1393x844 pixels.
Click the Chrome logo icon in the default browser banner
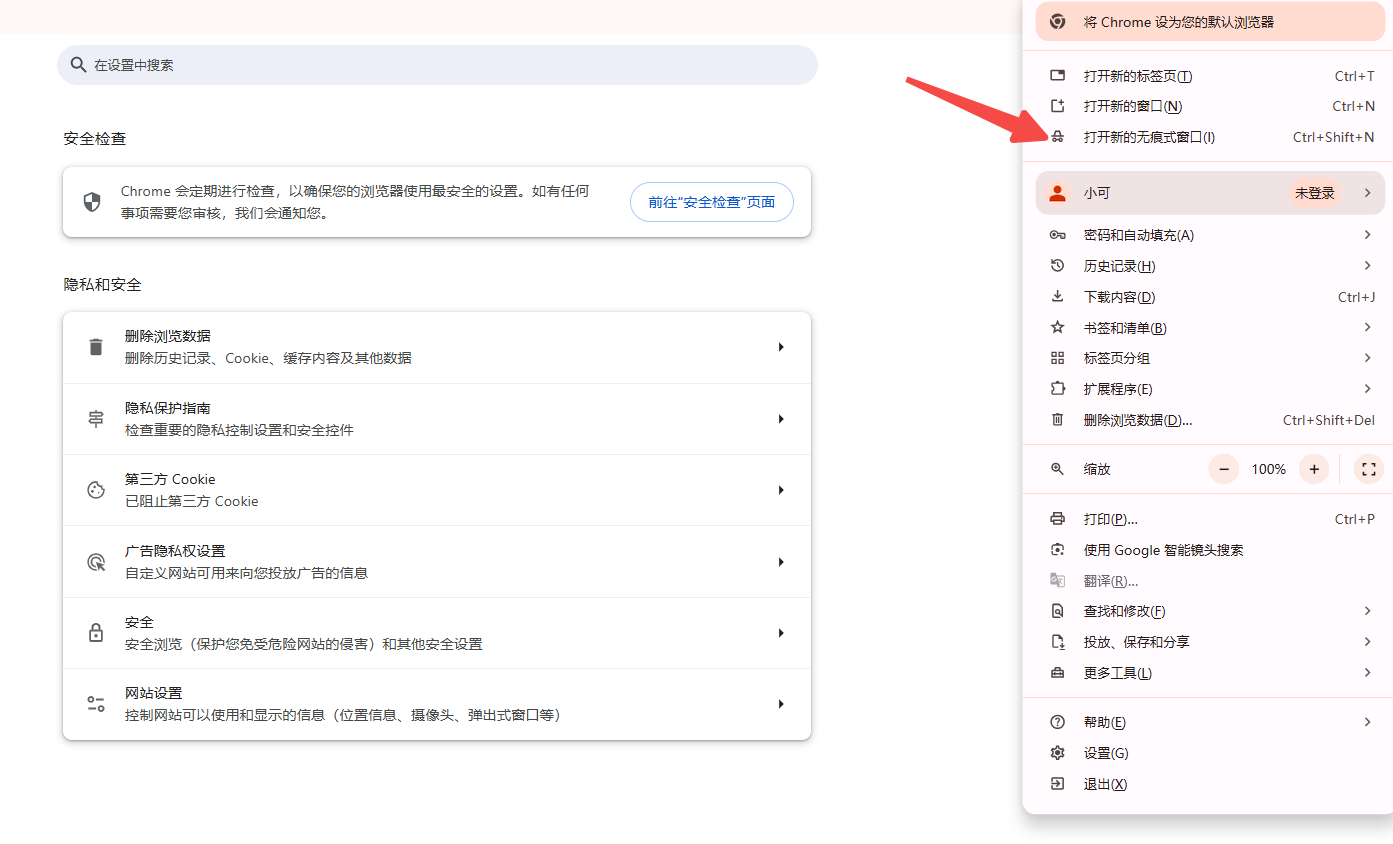[1058, 21]
